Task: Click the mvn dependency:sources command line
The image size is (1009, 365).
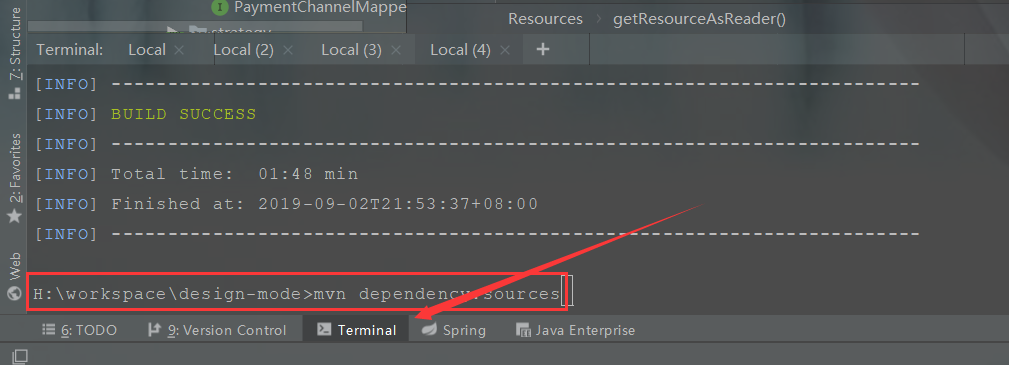Action: [297, 294]
